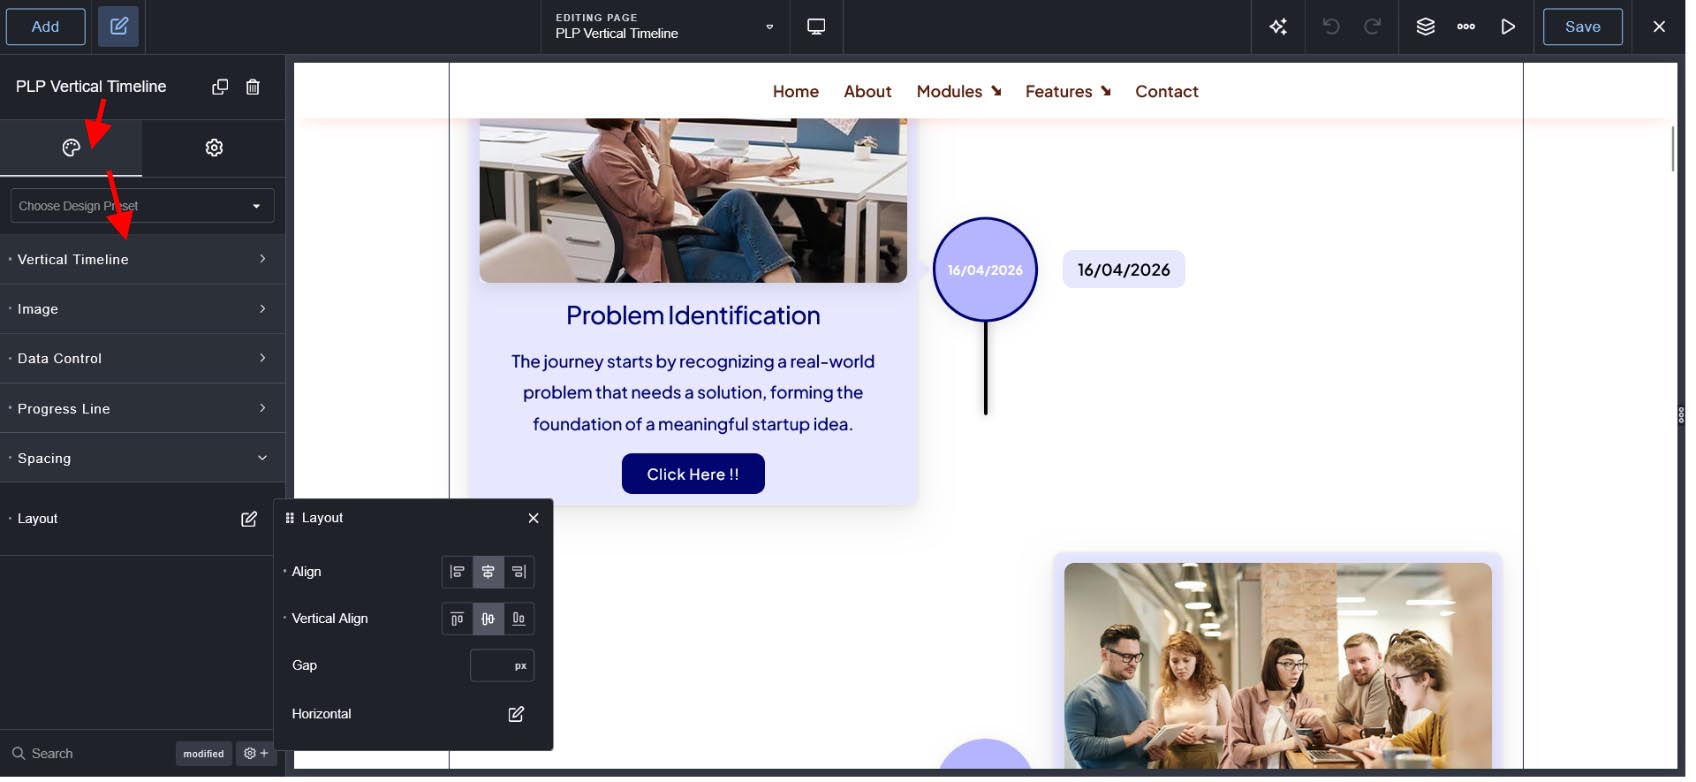
Task: Open the Design palette tab
Action: [71, 148]
